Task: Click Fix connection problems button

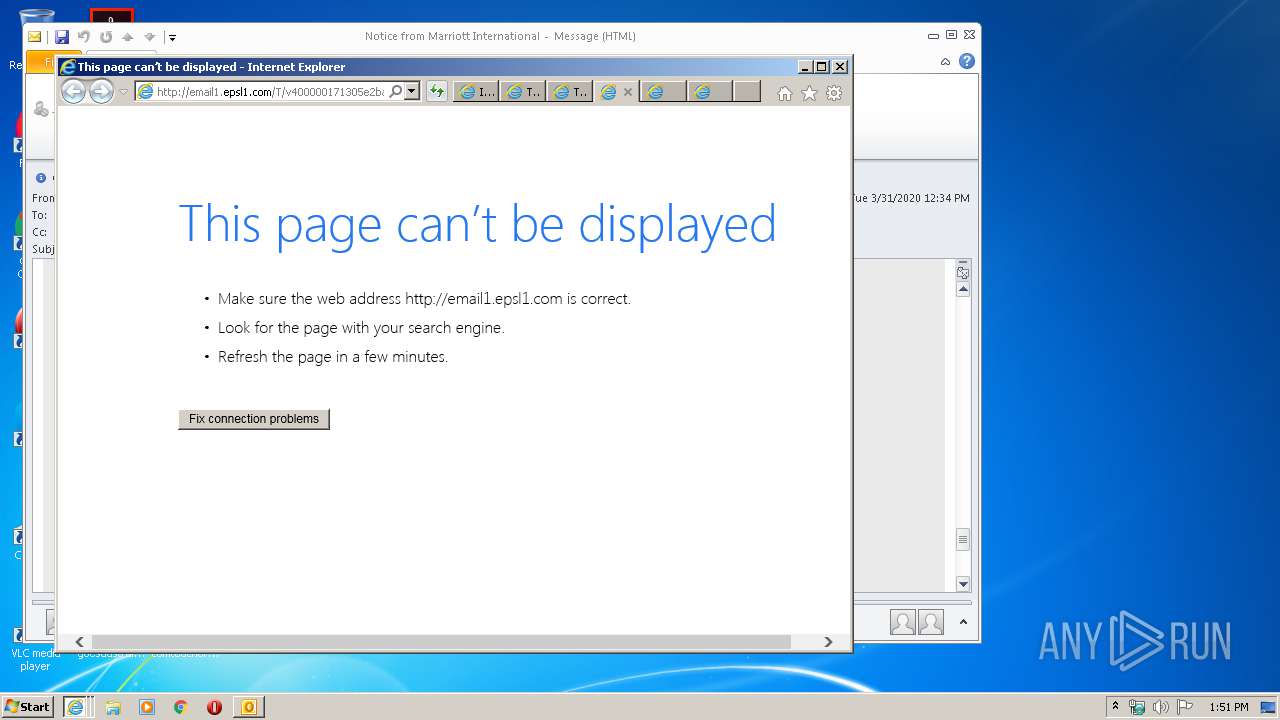Action: (254, 419)
